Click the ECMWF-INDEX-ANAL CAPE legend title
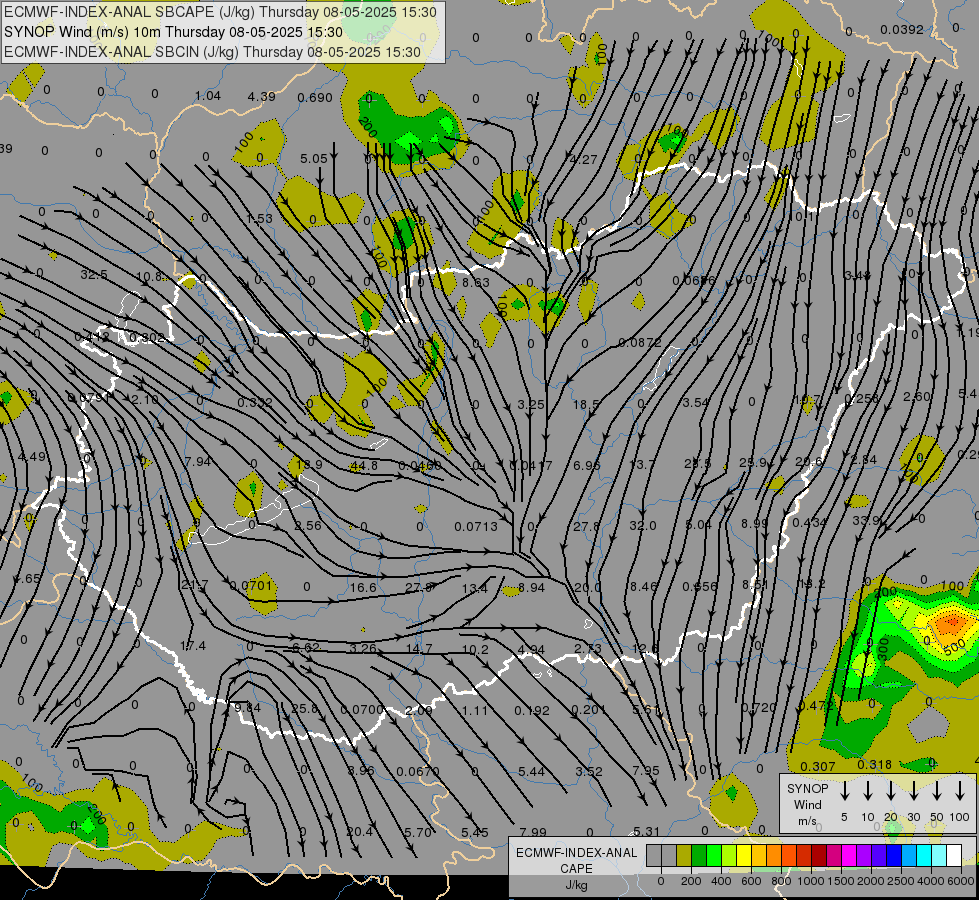The image size is (979, 900). pyautogui.click(x=576, y=860)
